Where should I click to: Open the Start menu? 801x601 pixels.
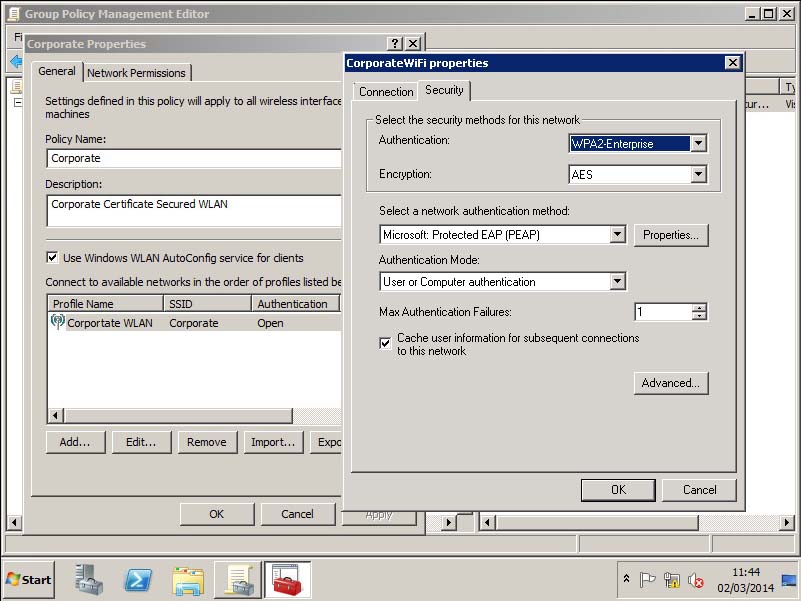pyautogui.click(x=29, y=580)
